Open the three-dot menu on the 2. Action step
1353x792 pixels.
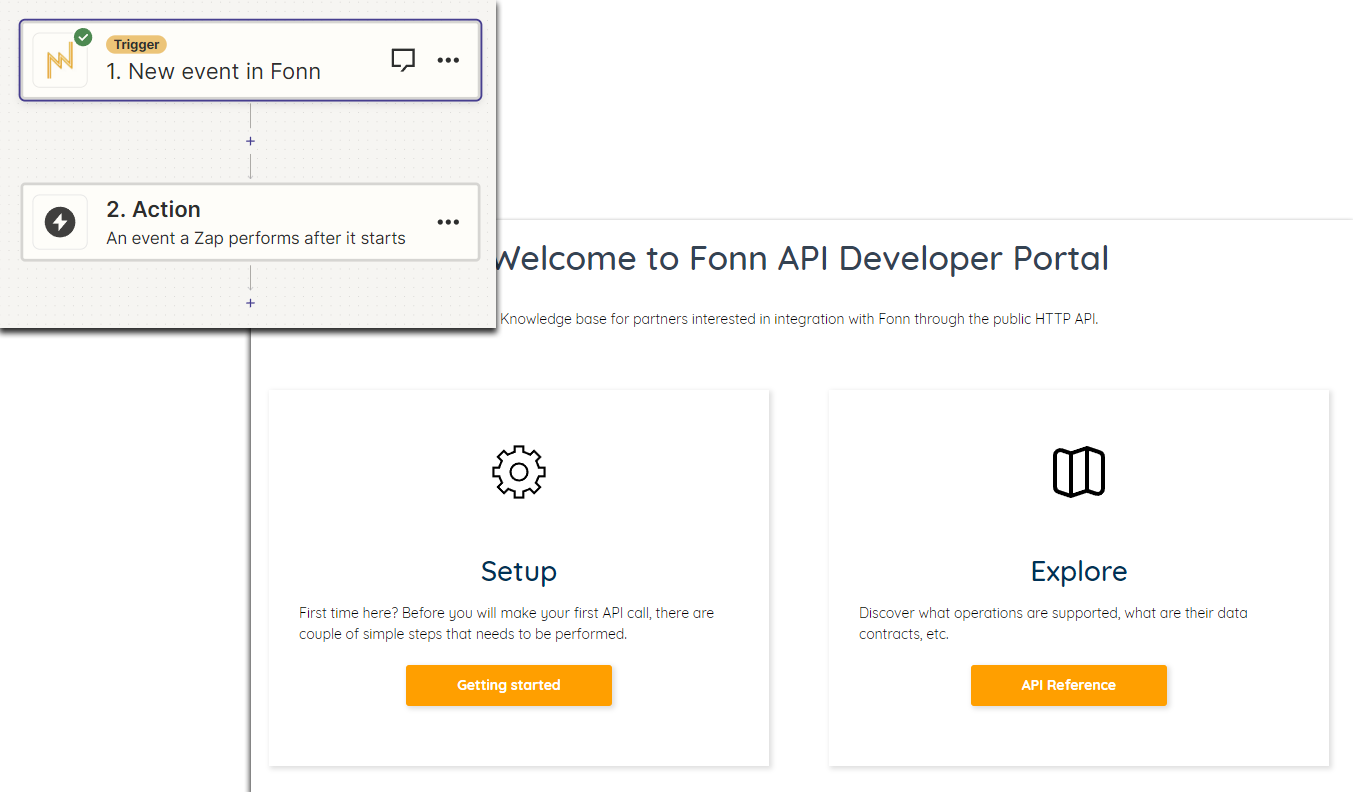click(x=449, y=222)
